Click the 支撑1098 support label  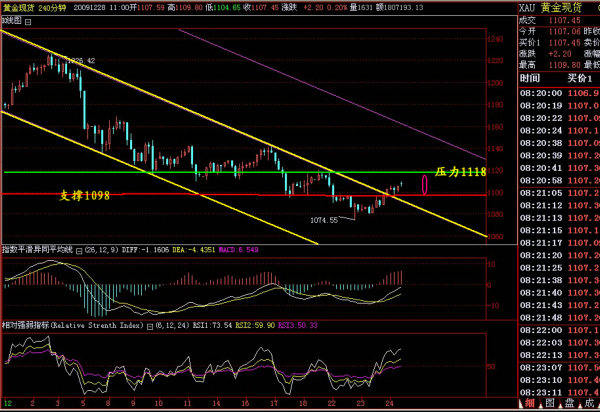[x=85, y=195]
